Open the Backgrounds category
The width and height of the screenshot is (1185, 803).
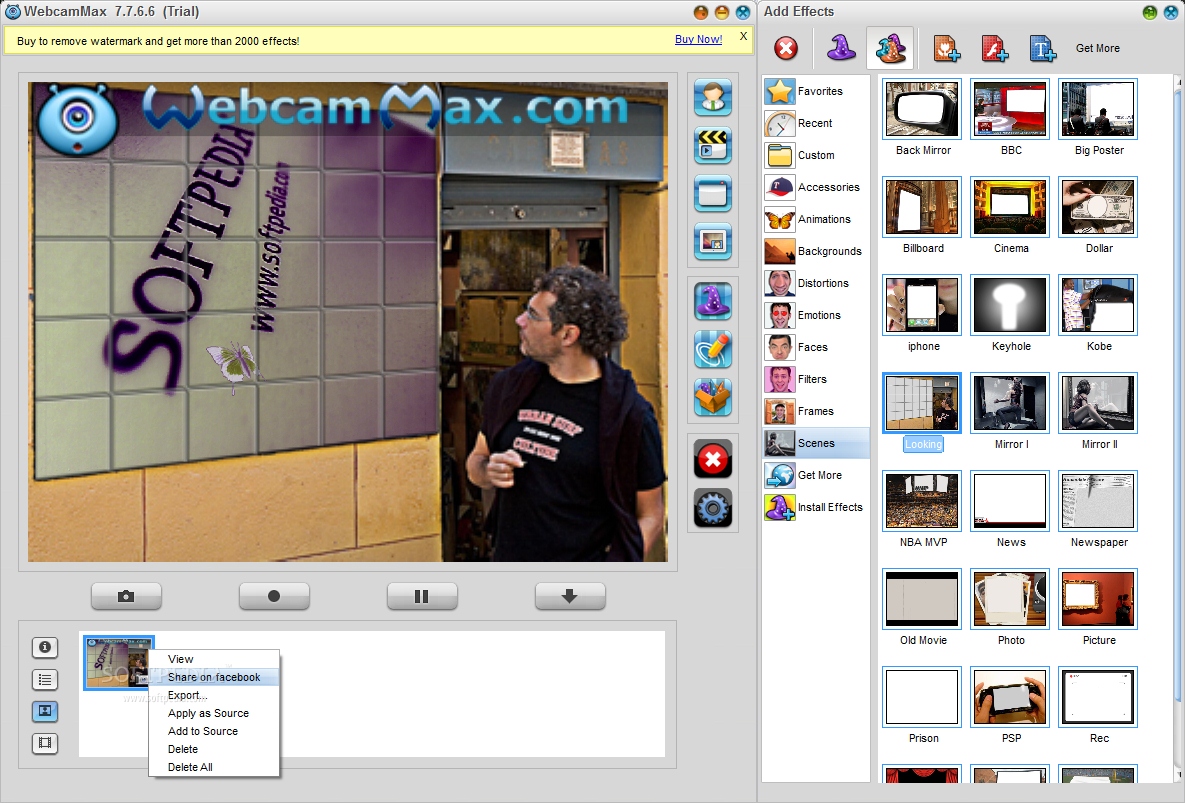tap(816, 251)
